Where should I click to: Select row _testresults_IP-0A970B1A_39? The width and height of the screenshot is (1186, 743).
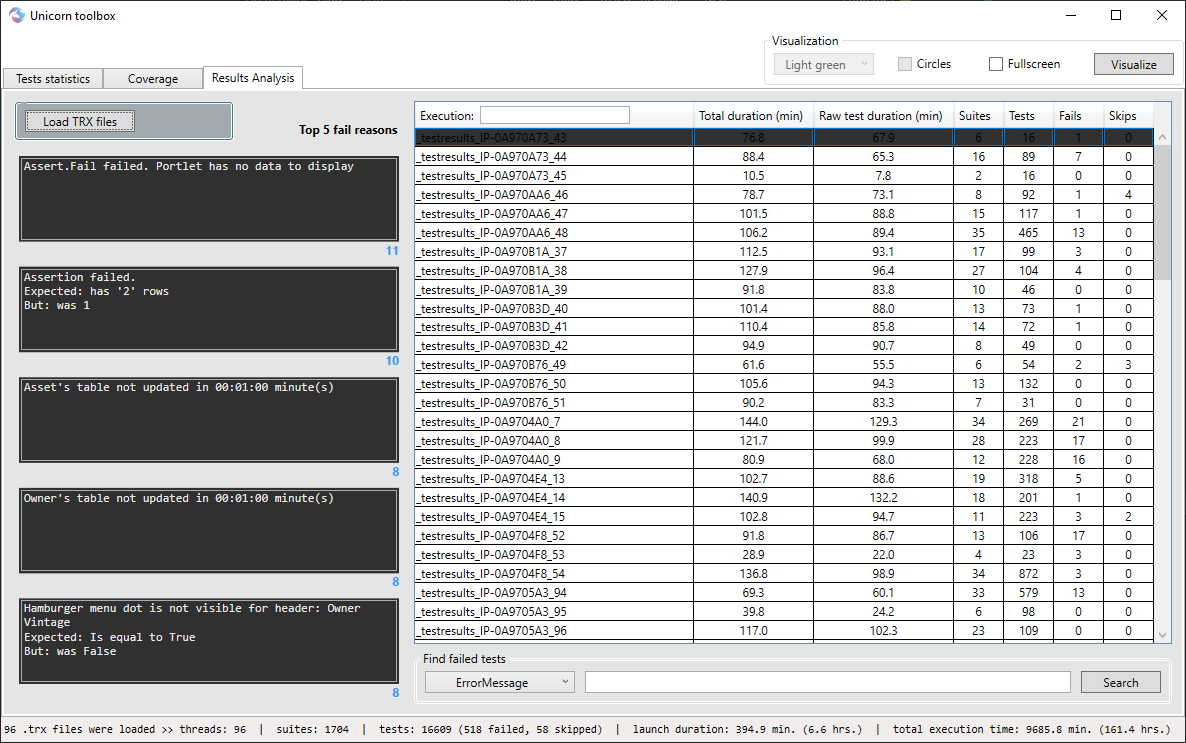(x=784, y=289)
